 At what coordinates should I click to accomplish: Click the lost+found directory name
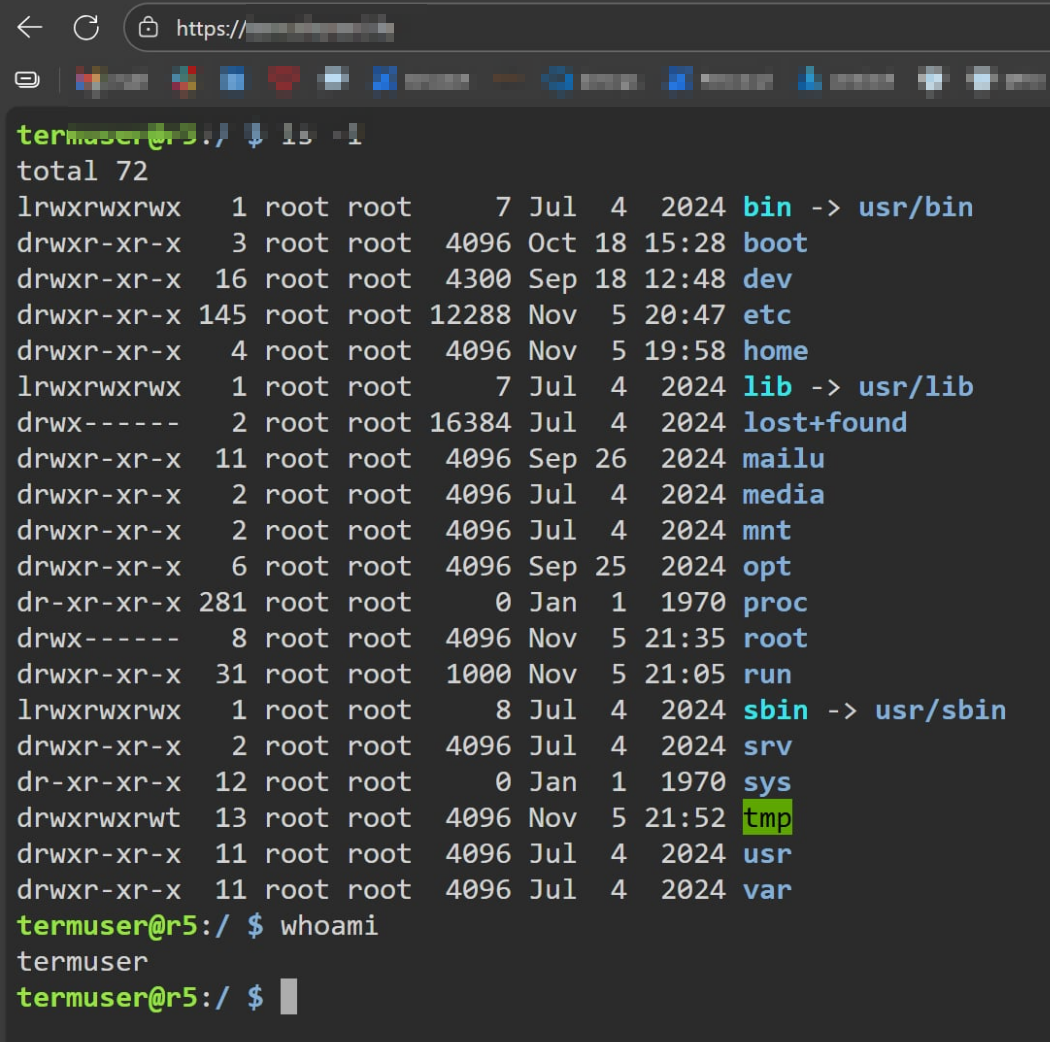[x=824, y=422]
